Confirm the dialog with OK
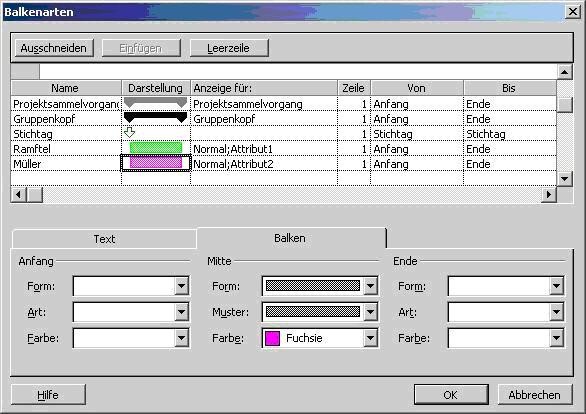The width and height of the screenshot is (586, 414). (x=451, y=395)
